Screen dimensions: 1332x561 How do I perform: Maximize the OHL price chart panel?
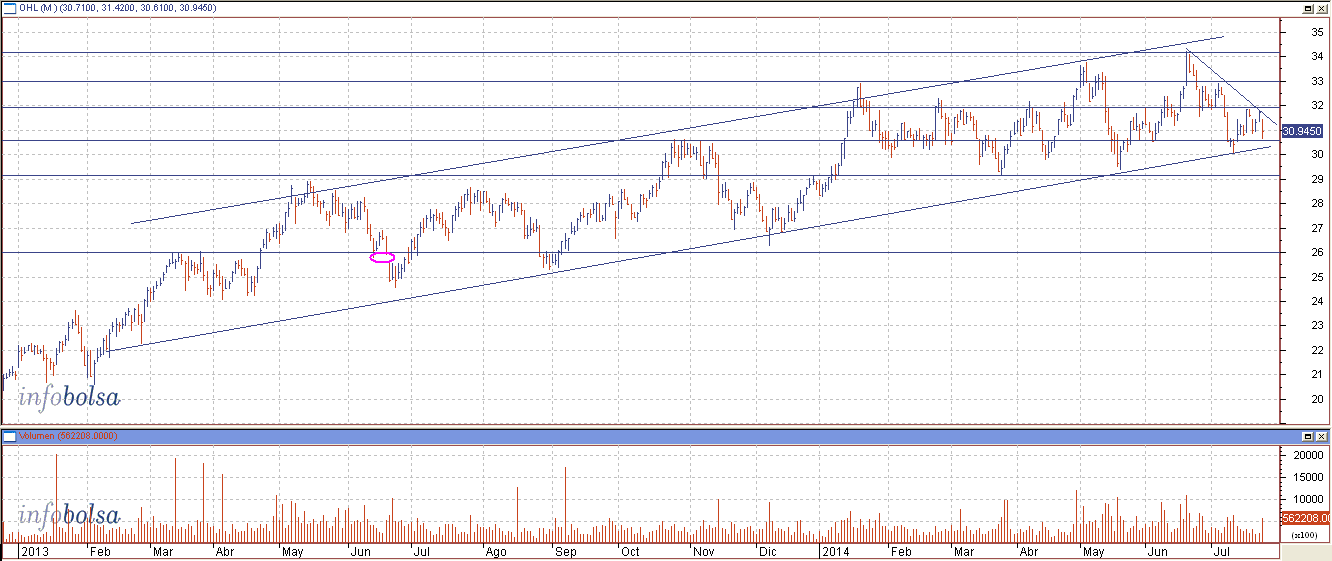pyautogui.click(x=1307, y=7)
